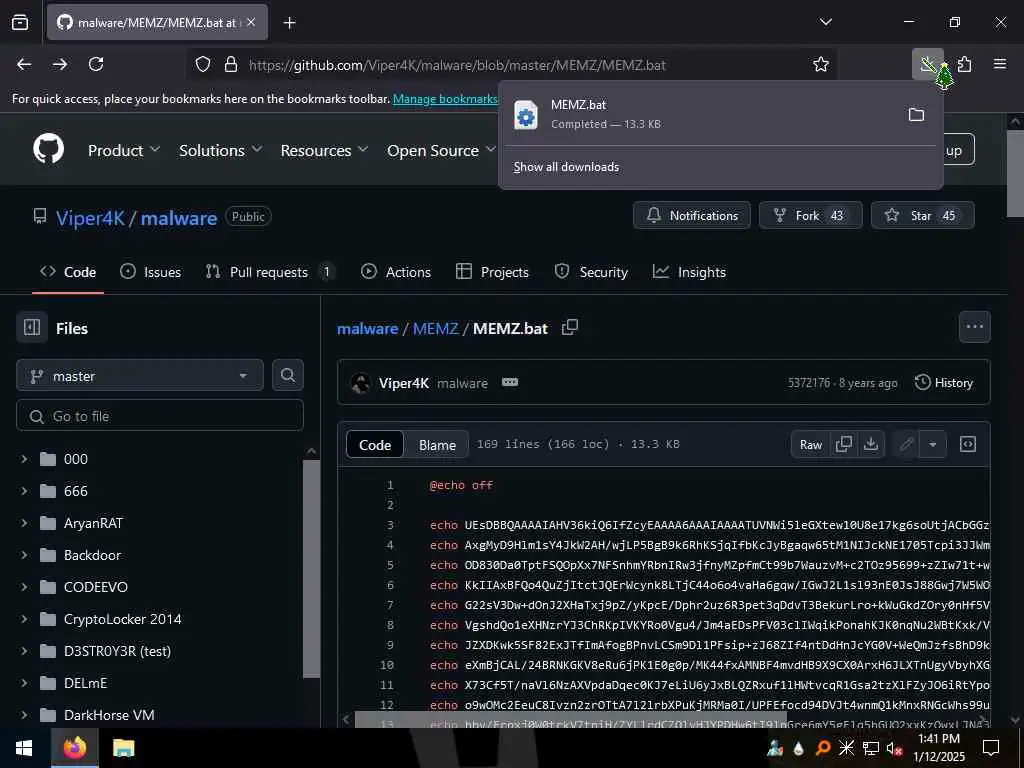Expand commit message ellipsis
The height and width of the screenshot is (768, 1024).
[510, 382]
